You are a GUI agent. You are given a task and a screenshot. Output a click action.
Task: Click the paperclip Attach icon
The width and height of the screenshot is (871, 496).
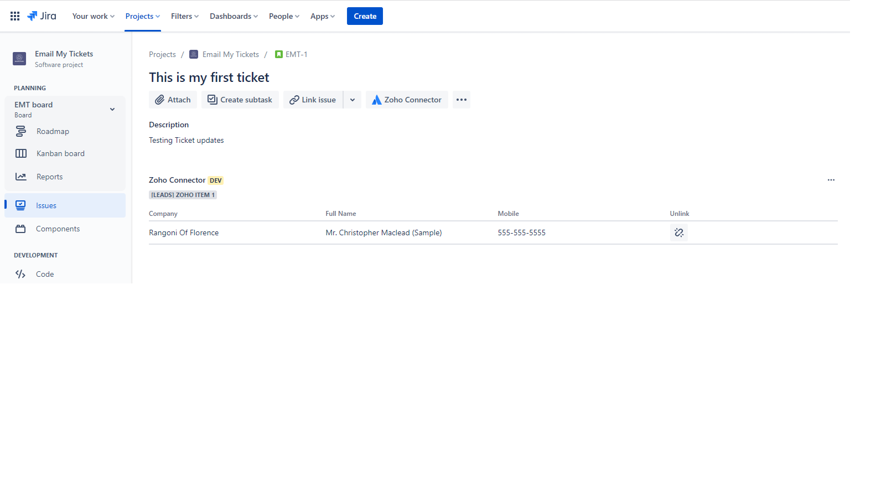point(159,100)
